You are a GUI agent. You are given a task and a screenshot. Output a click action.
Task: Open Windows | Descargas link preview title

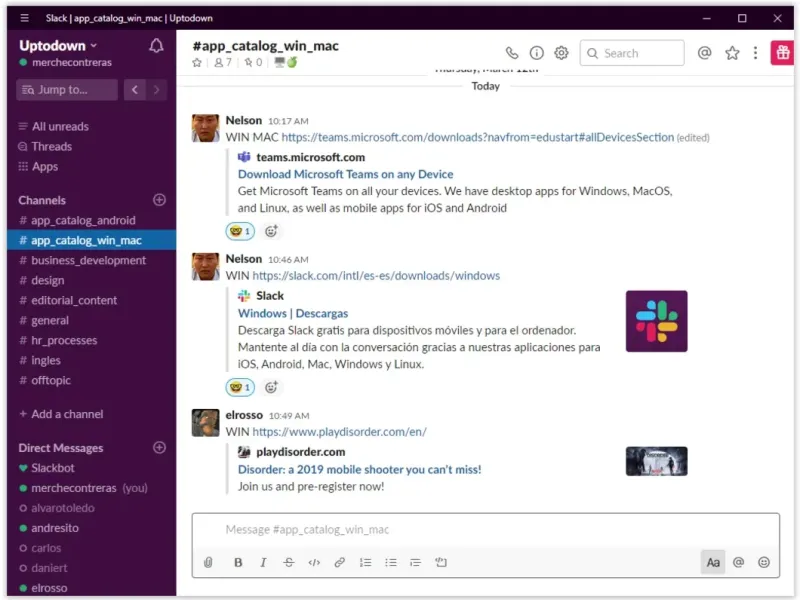[x=293, y=313]
